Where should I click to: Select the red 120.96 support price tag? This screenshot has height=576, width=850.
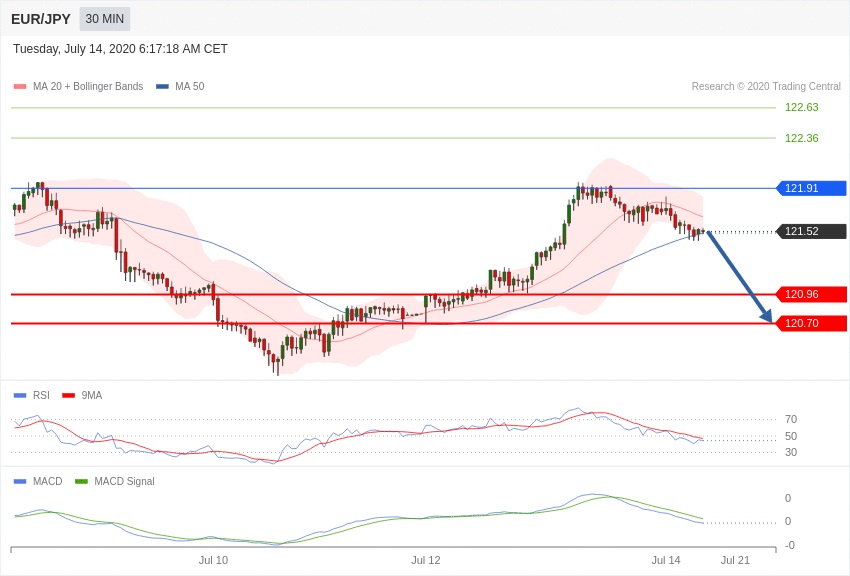click(811, 294)
